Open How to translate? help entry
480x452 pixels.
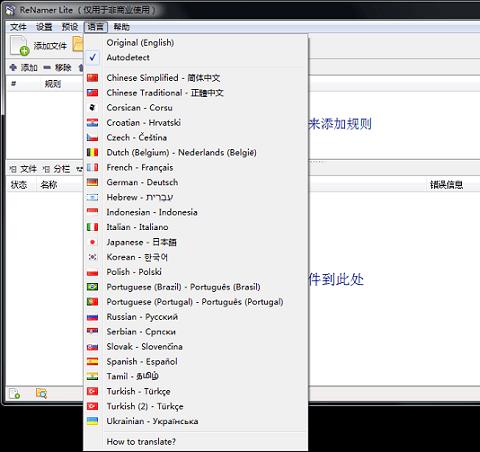196,442
